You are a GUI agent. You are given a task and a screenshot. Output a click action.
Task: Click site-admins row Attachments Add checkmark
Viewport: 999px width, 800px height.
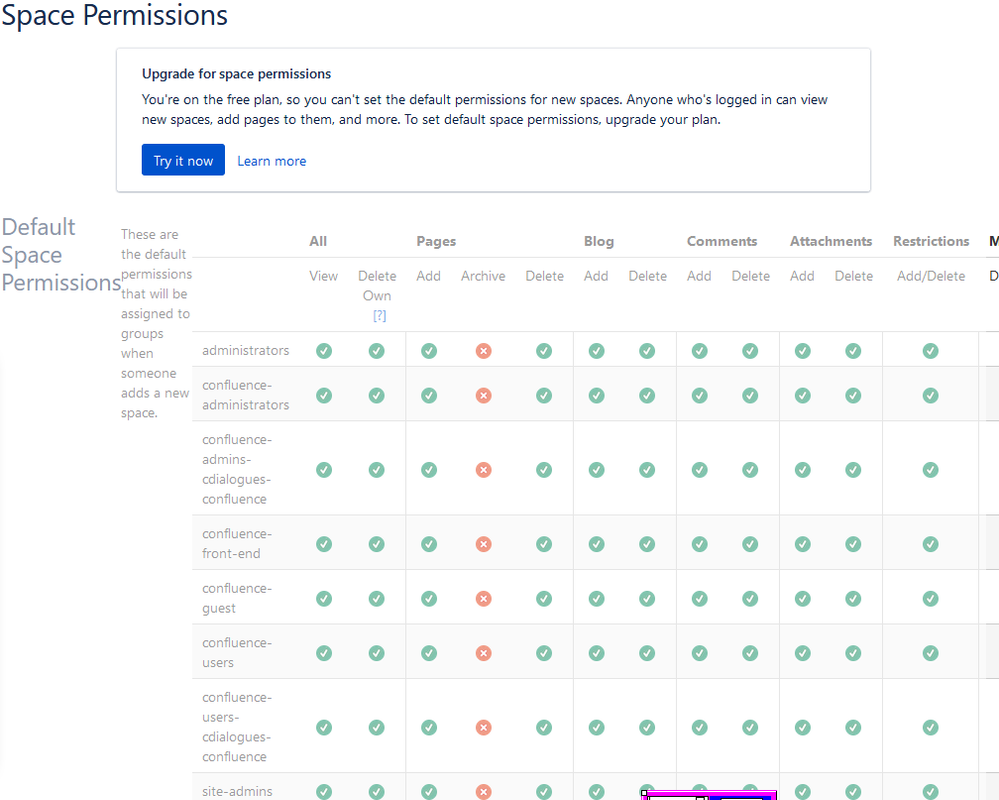point(802,791)
